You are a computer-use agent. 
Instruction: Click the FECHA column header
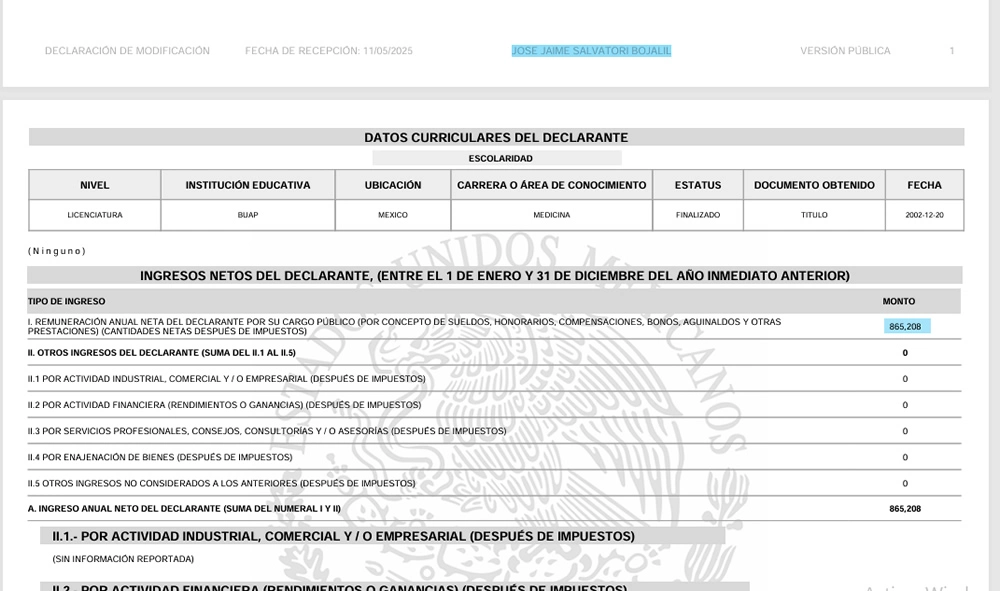(x=924, y=185)
